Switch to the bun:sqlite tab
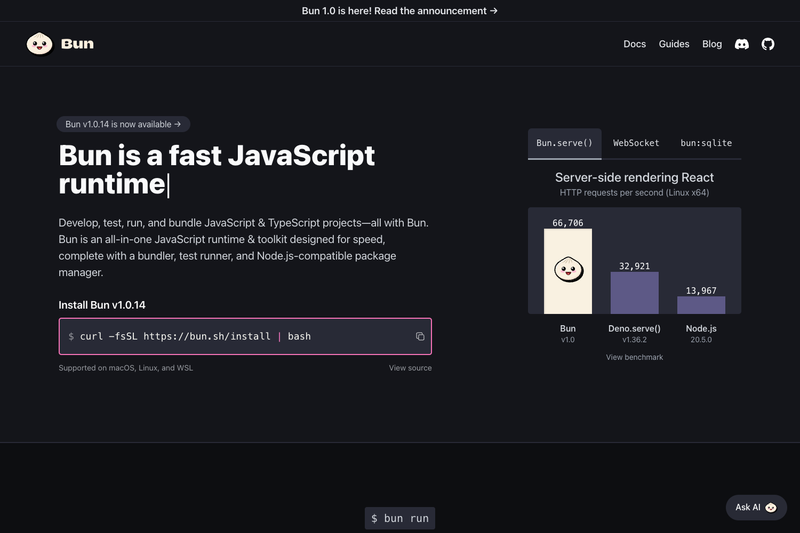The height and width of the screenshot is (533, 800). pyautogui.click(x=706, y=143)
